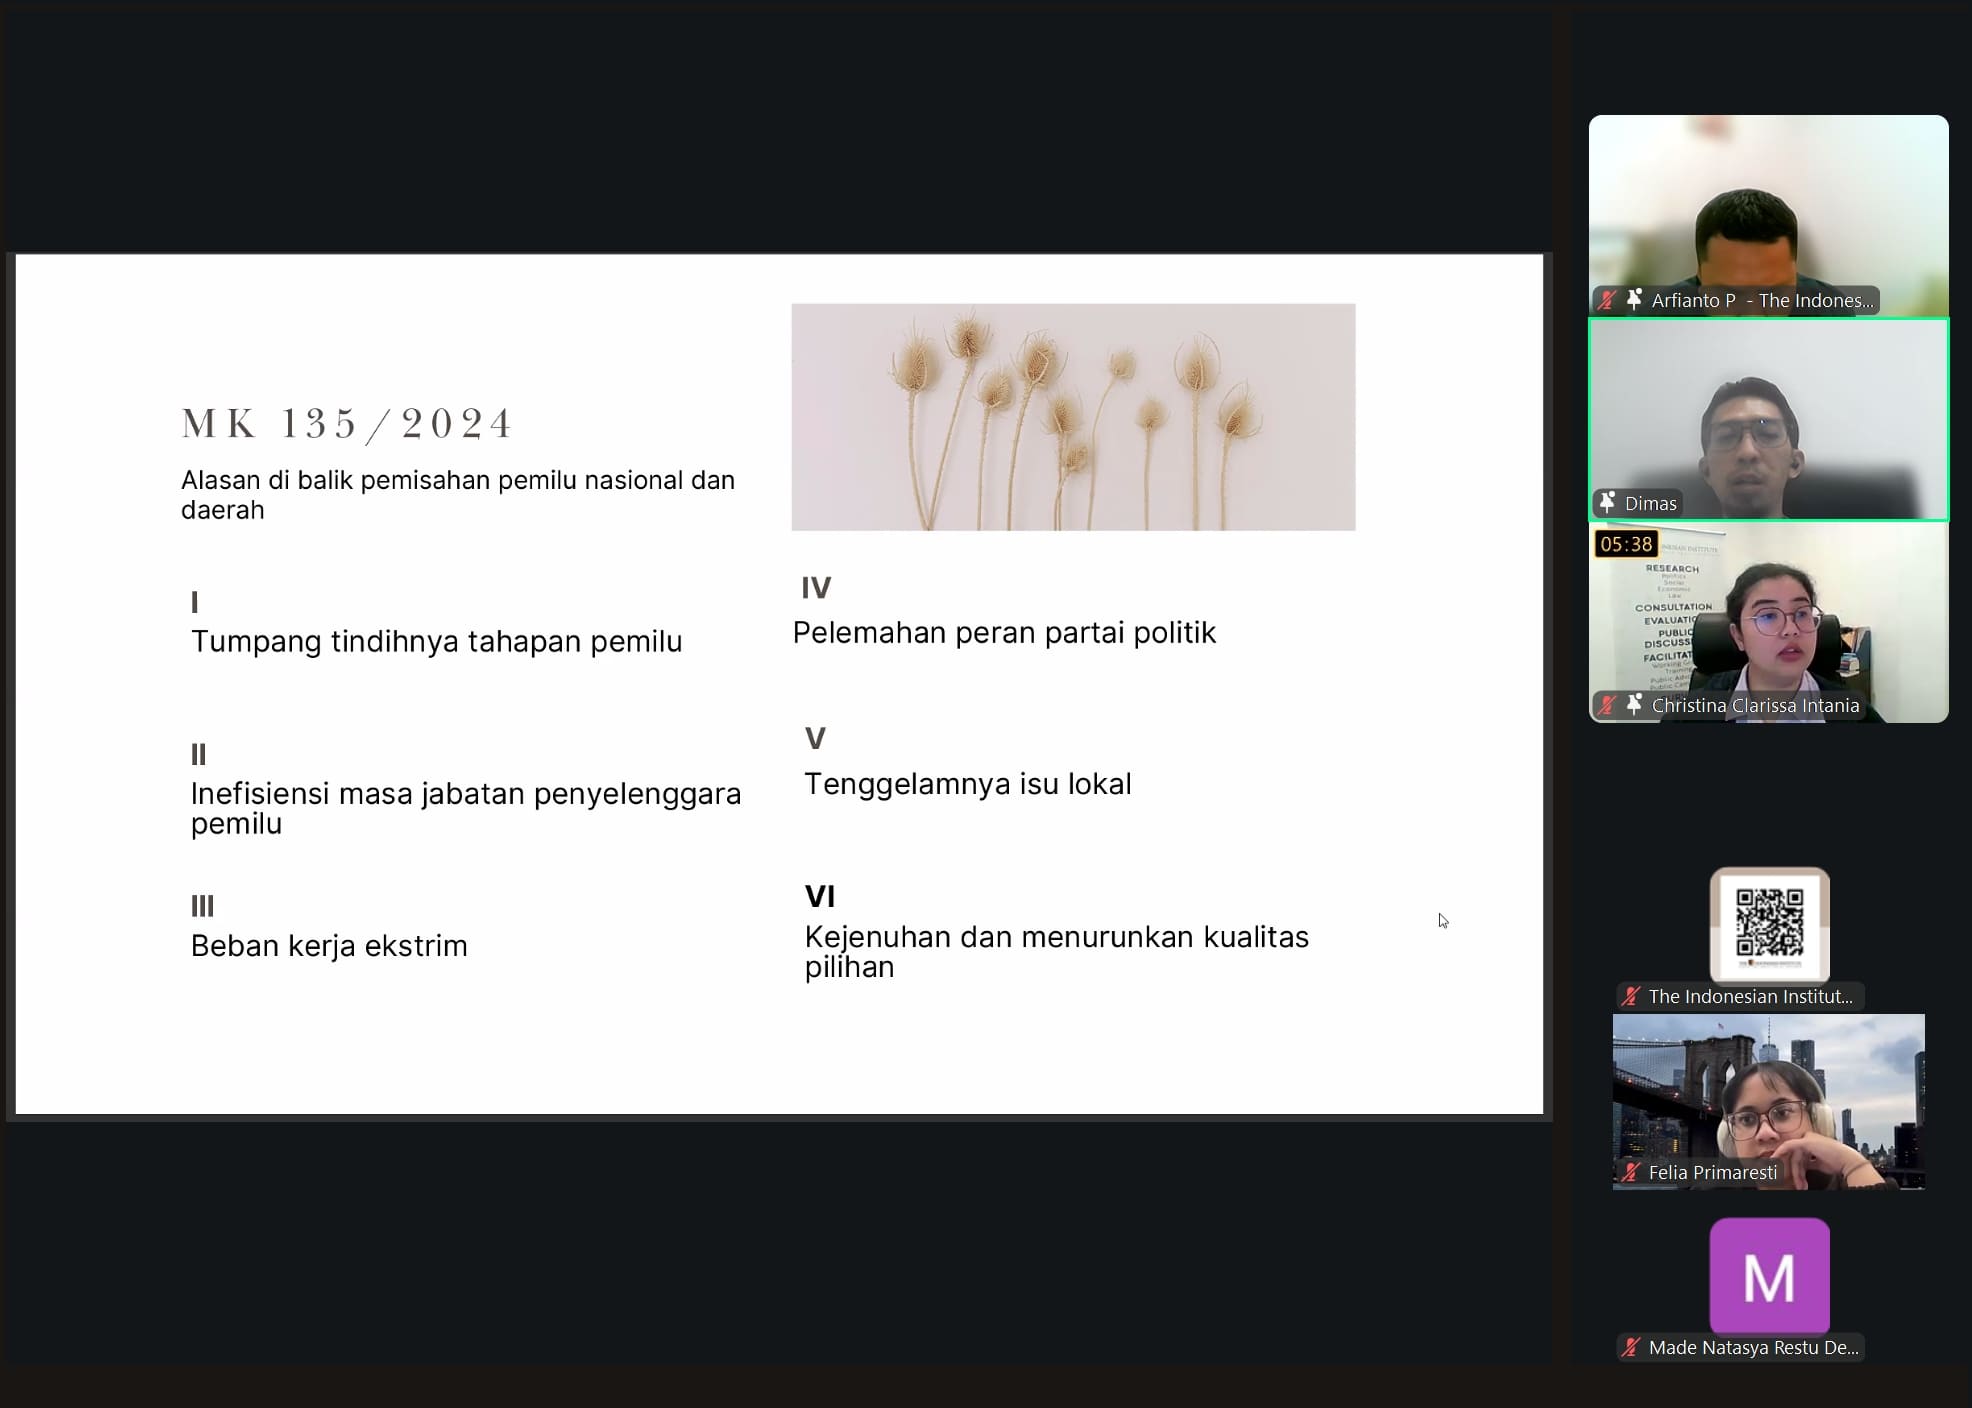Click Christina Clarissa Intania's muted mic icon
1972x1408 pixels.
1607,705
